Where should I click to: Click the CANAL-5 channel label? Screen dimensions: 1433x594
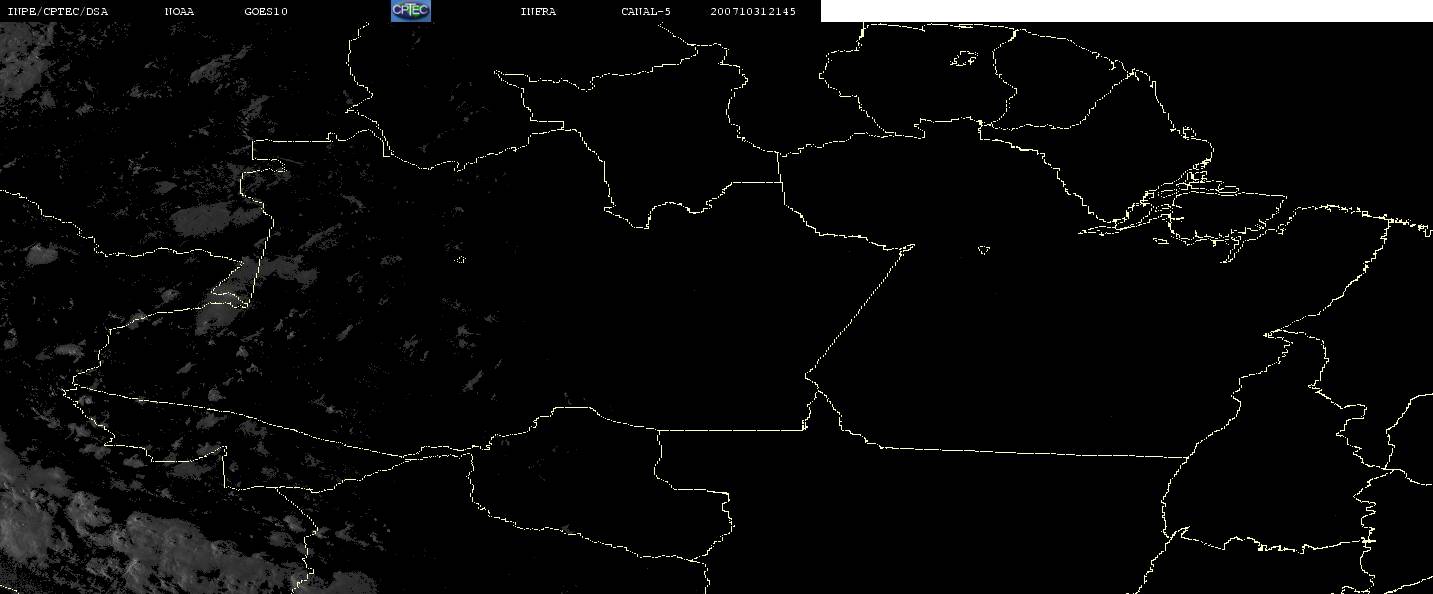646,11
